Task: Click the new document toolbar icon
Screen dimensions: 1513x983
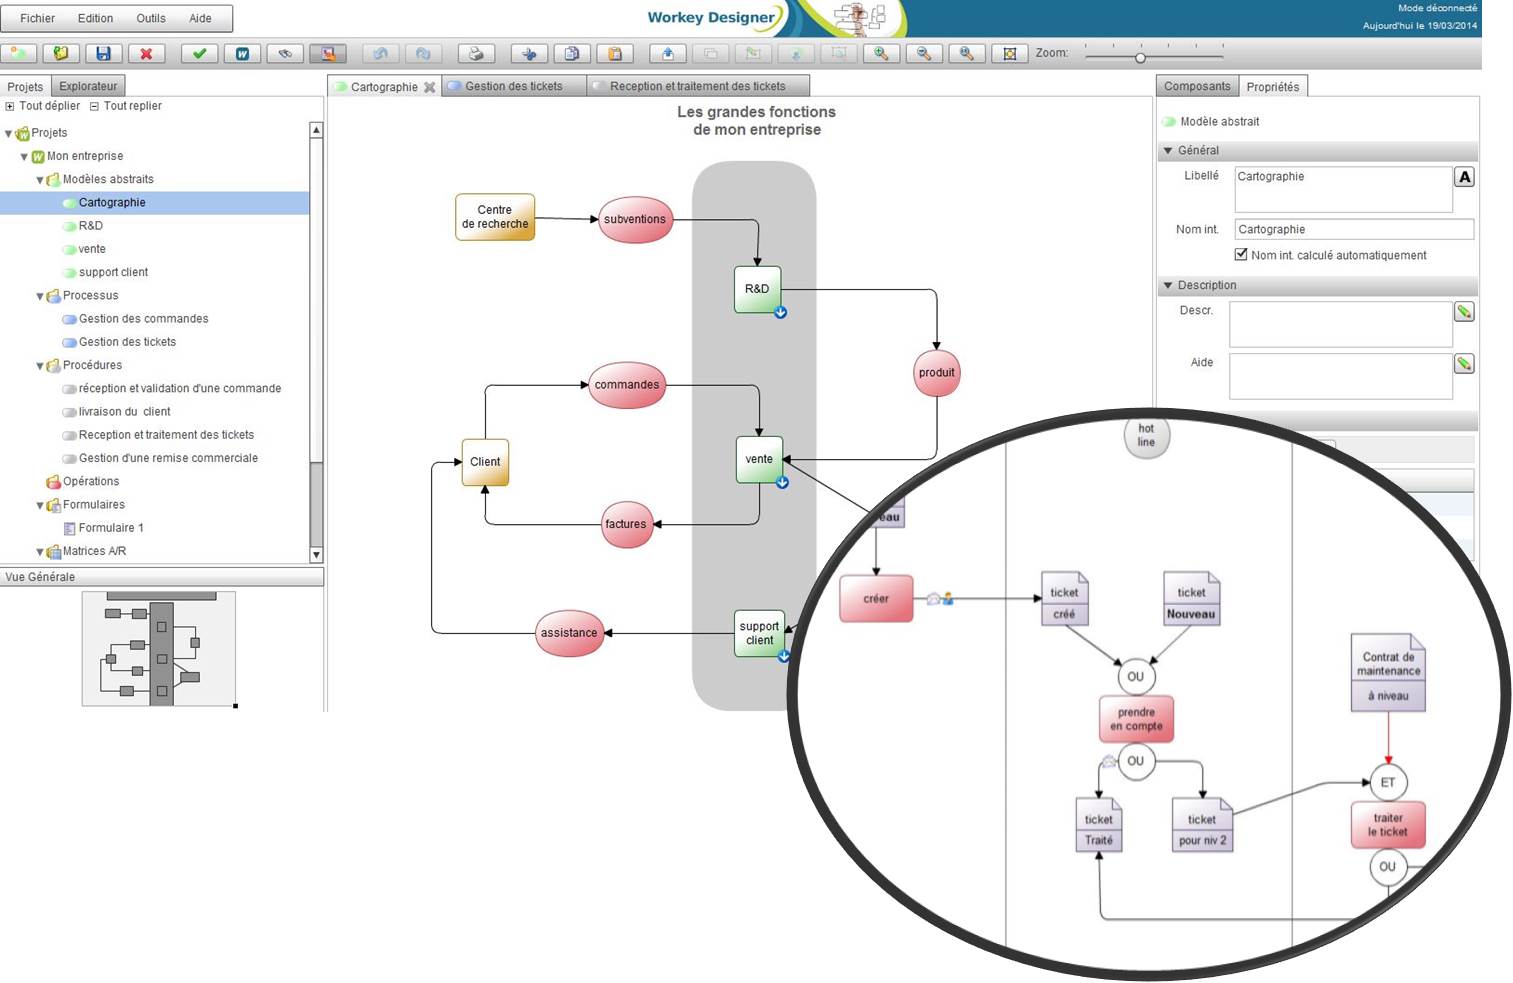Action: point(19,53)
